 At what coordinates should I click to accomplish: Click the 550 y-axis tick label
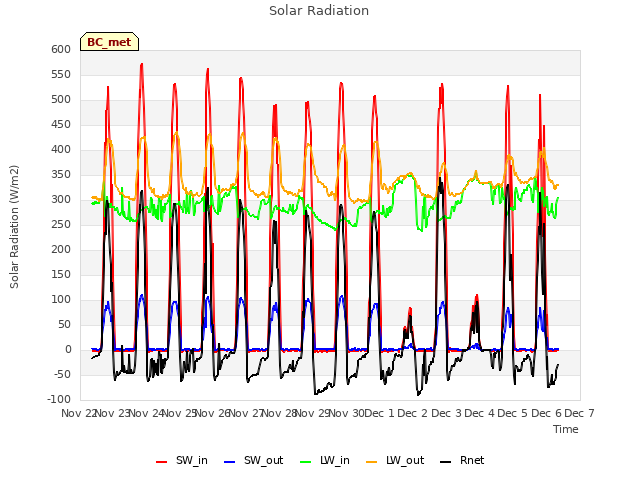61,74
